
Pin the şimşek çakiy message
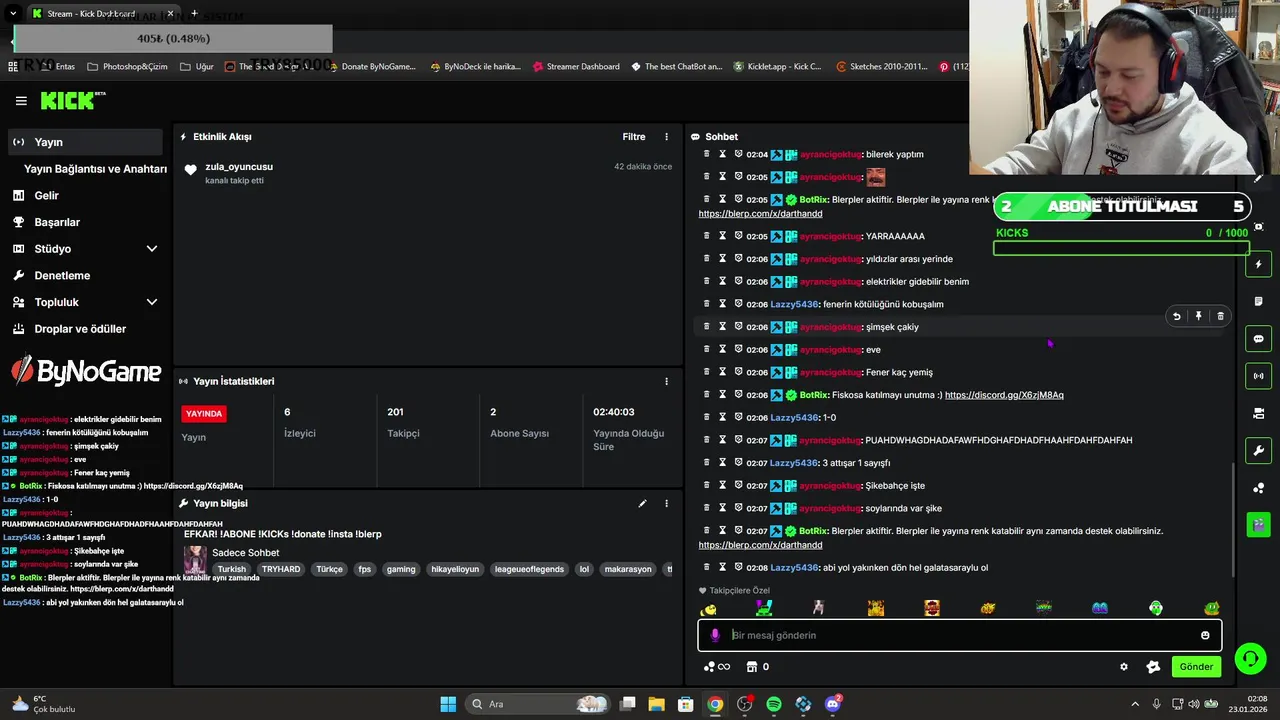(x=1199, y=316)
